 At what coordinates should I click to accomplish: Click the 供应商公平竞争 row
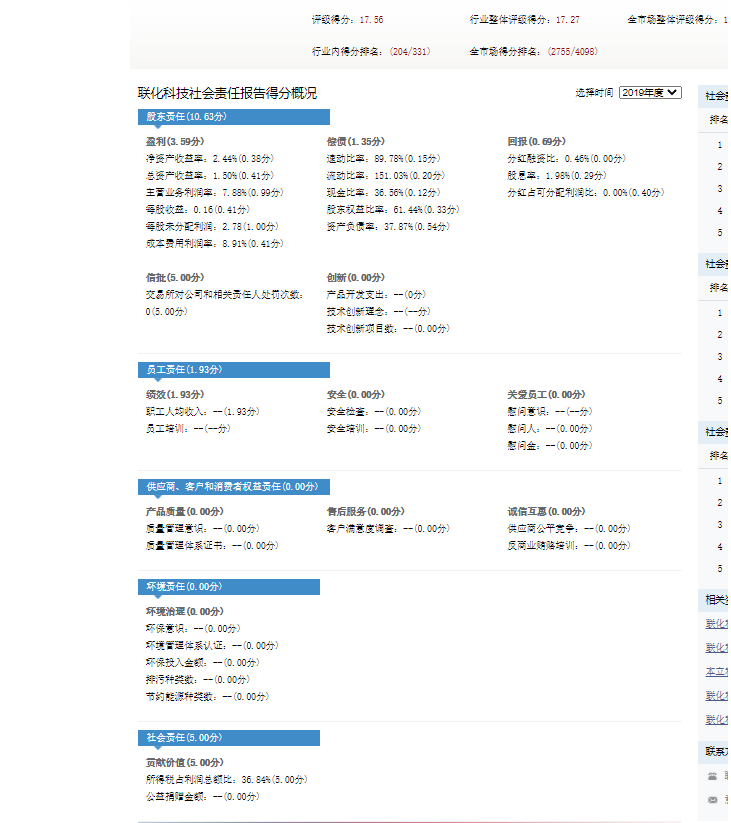[x=569, y=529]
